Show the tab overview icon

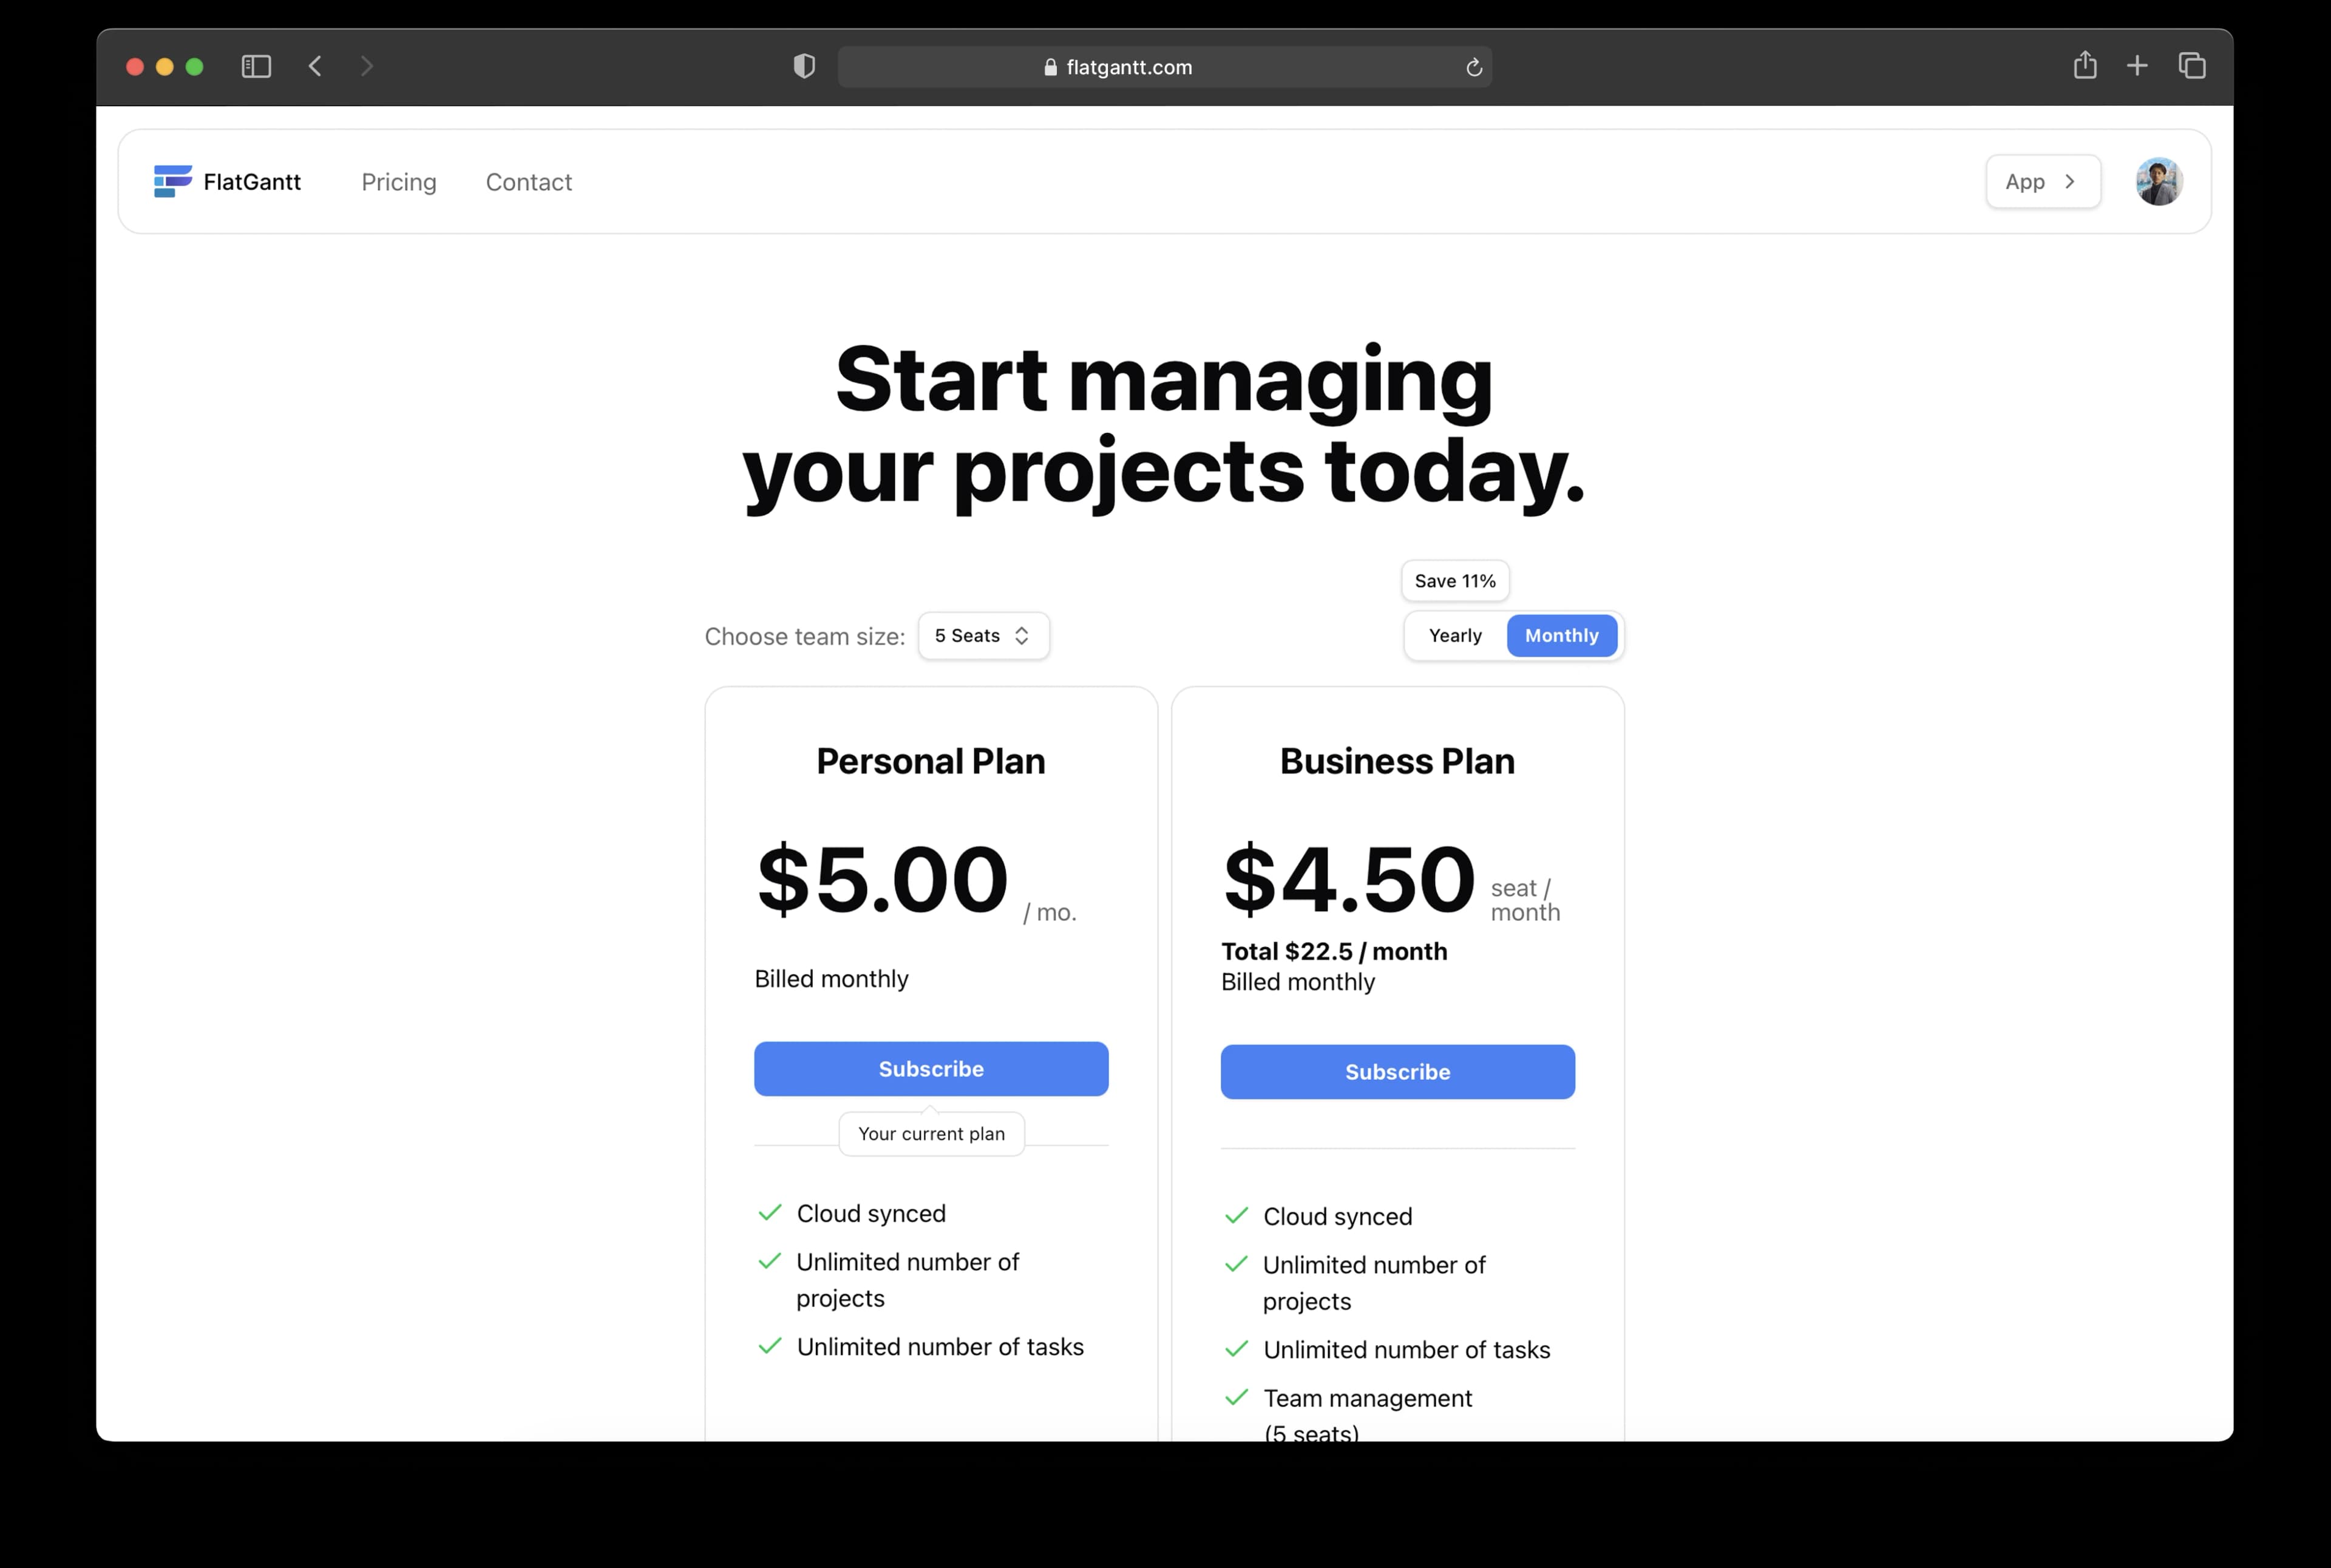tap(2192, 66)
